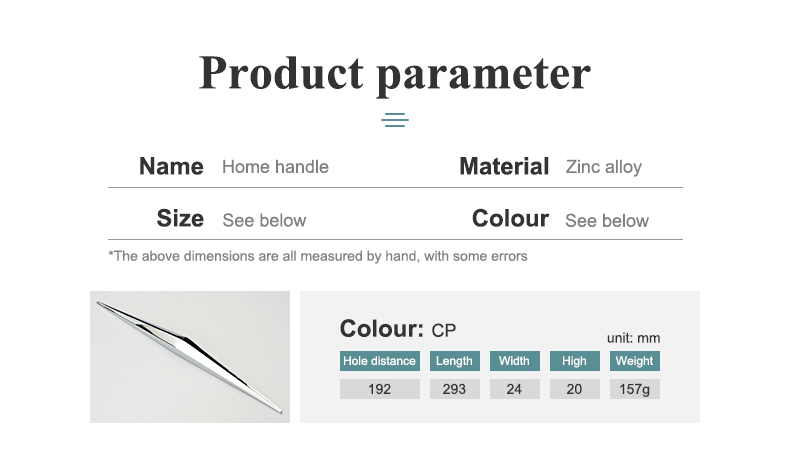Viewport: 790px width, 463px height.
Task: Click the Width header cell
Action: [514, 361]
